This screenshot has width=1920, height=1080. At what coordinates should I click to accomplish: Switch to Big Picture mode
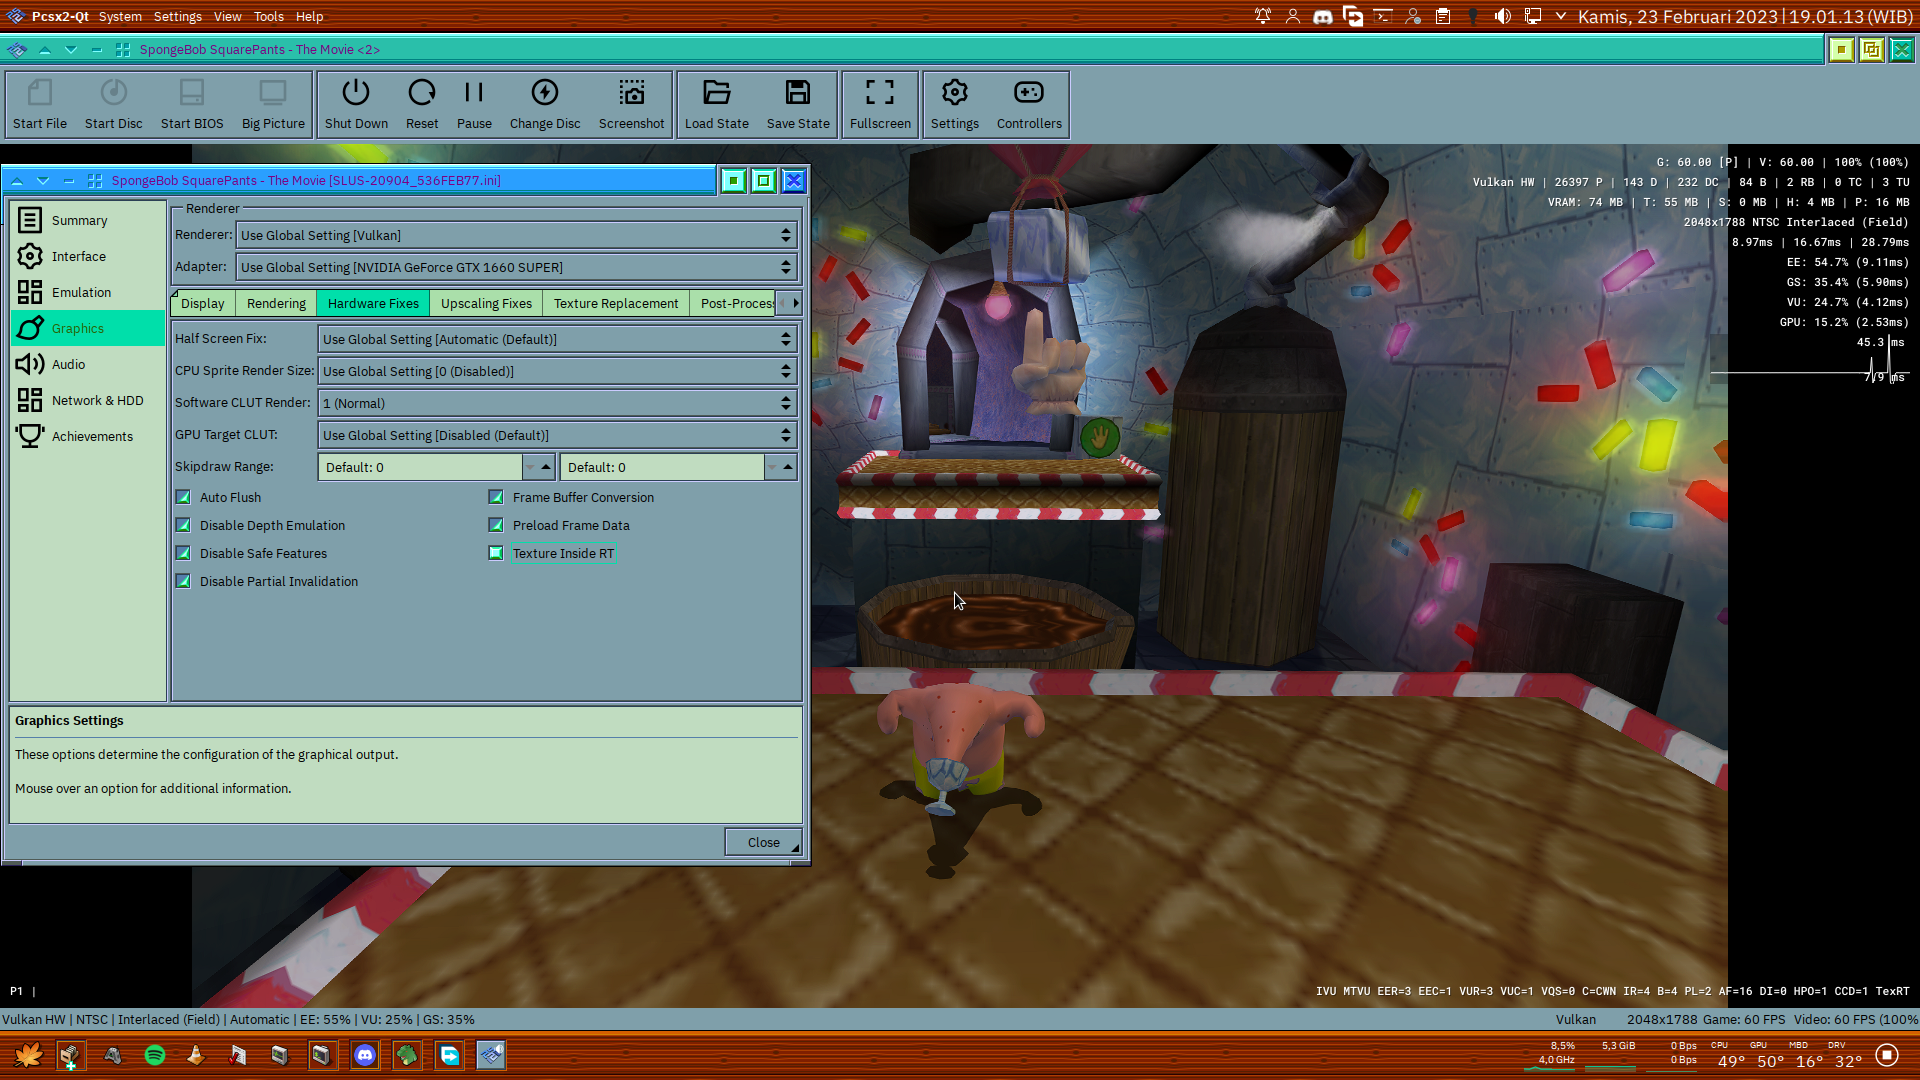tap(272, 104)
